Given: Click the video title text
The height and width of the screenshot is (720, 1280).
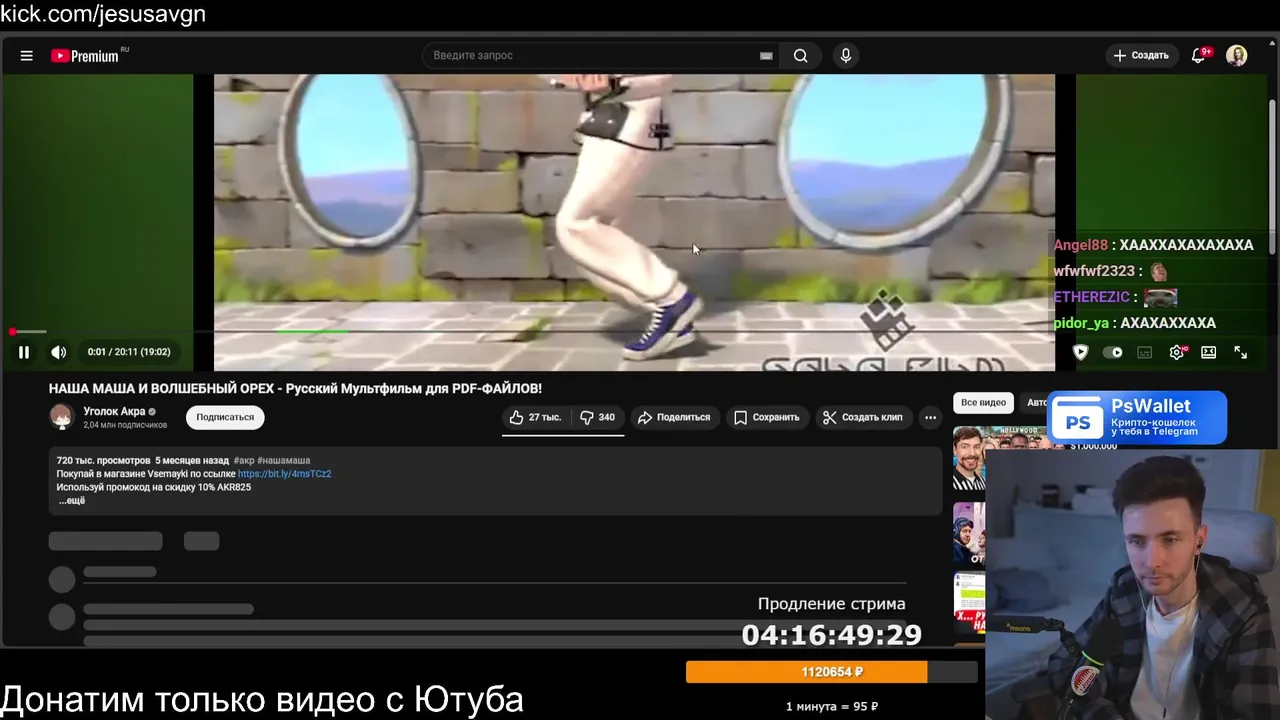Looking at the screenshot, I should [x=295, y=388].
